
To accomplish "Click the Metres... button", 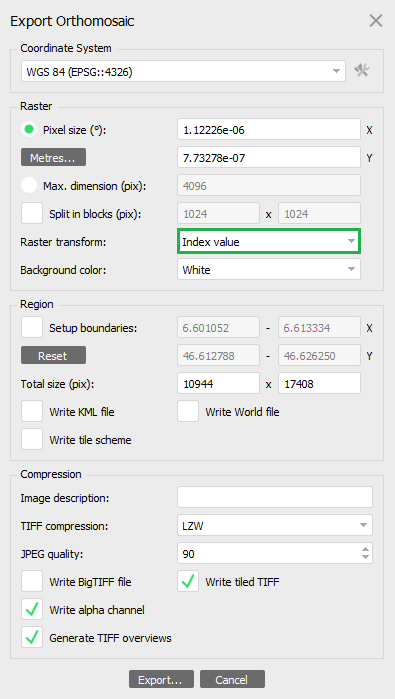I will [x=53, y=157].
